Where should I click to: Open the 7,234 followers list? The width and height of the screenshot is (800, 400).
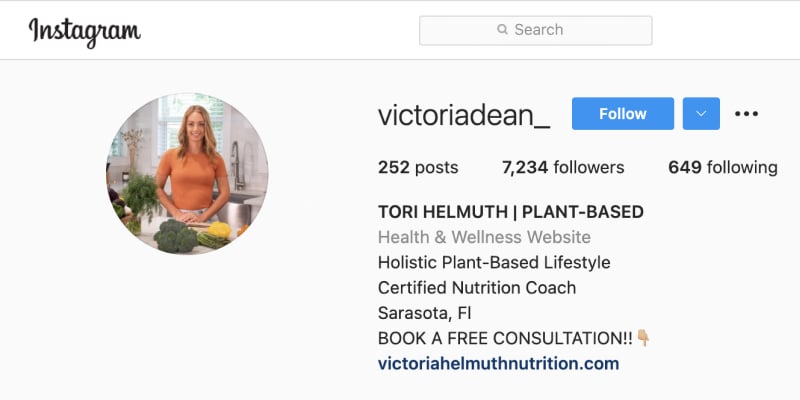pos(563,167)
